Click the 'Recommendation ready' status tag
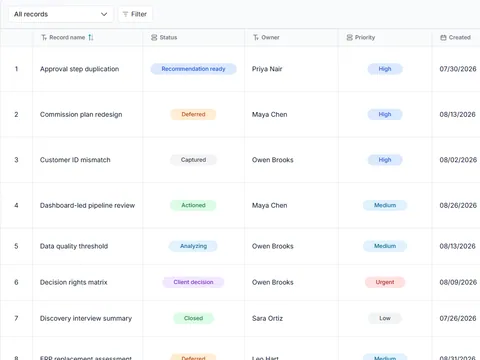Image resolution: width=480 pixels, height=360 pixels. [193, 69]
